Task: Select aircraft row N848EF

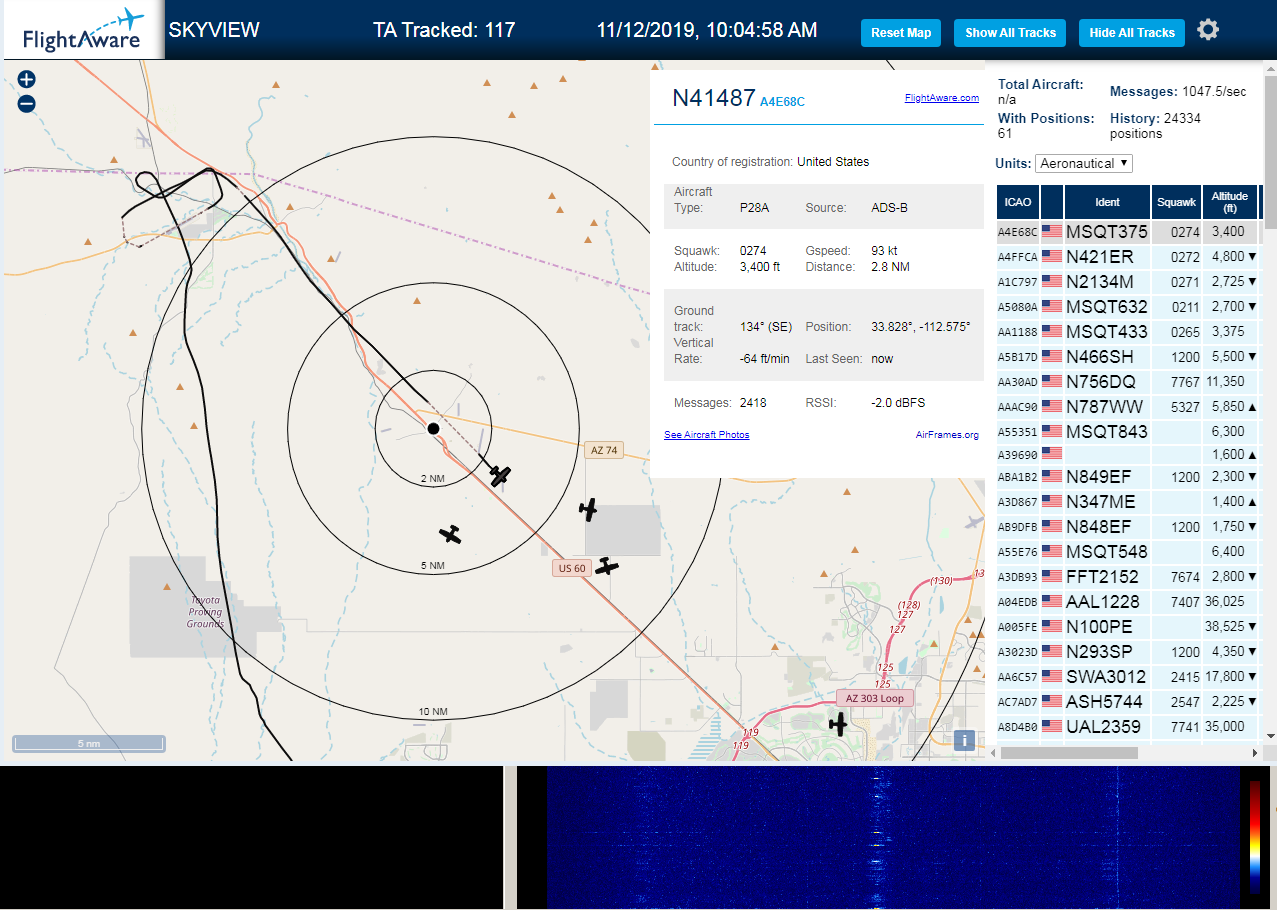Action: click(x=1128, y=526)
